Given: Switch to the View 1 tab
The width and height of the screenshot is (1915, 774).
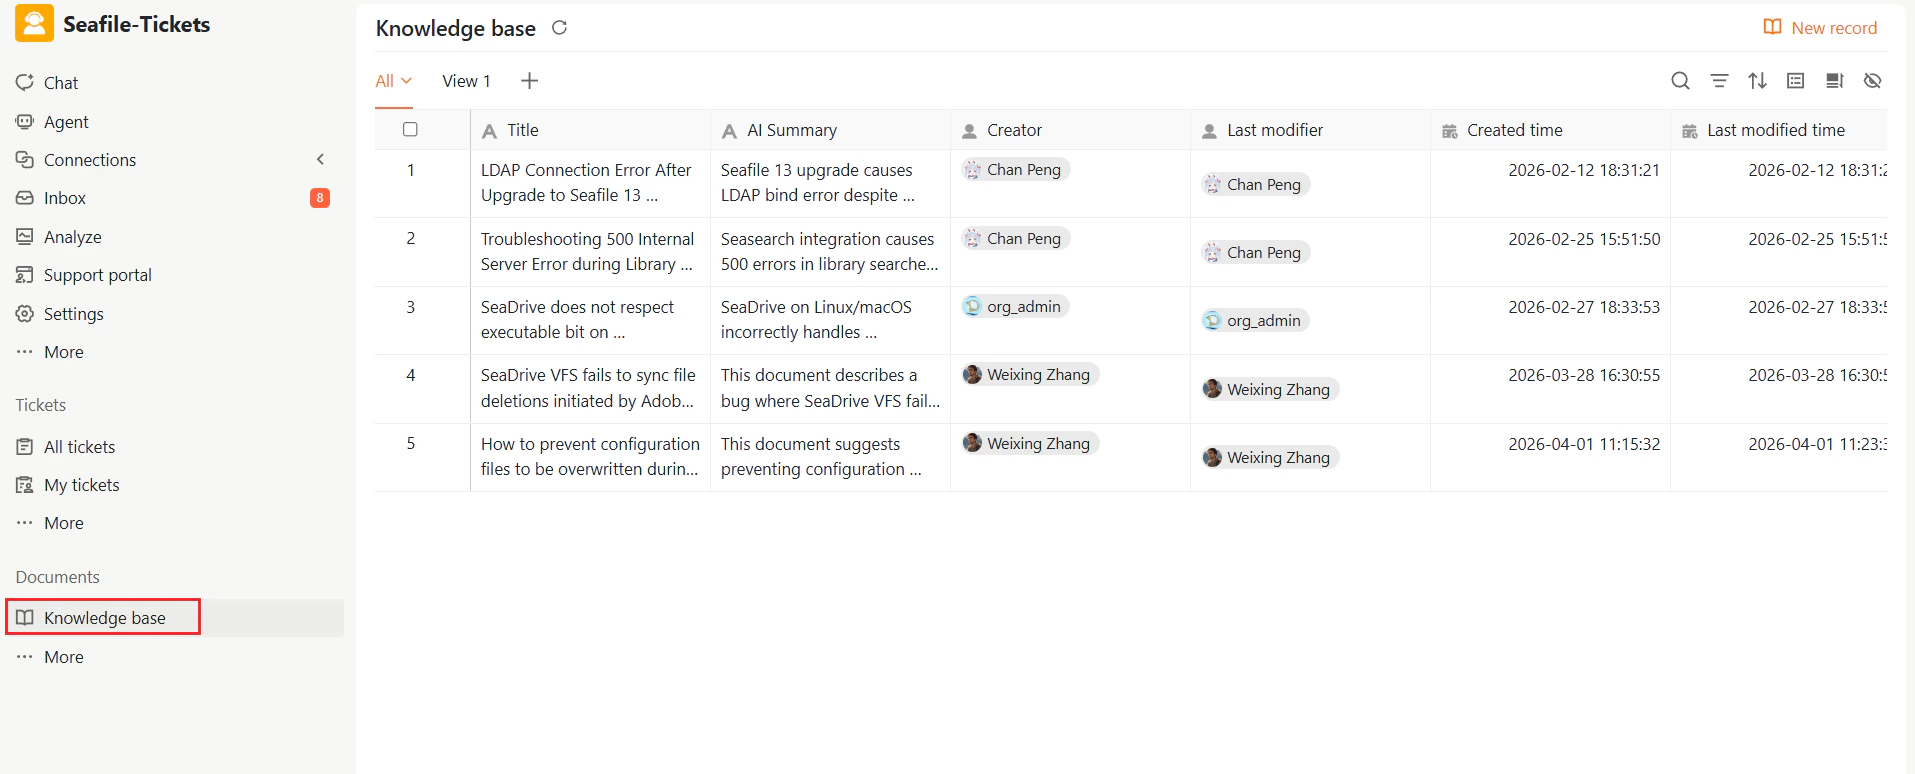Looking at the screenshot, I should (466, 81).
